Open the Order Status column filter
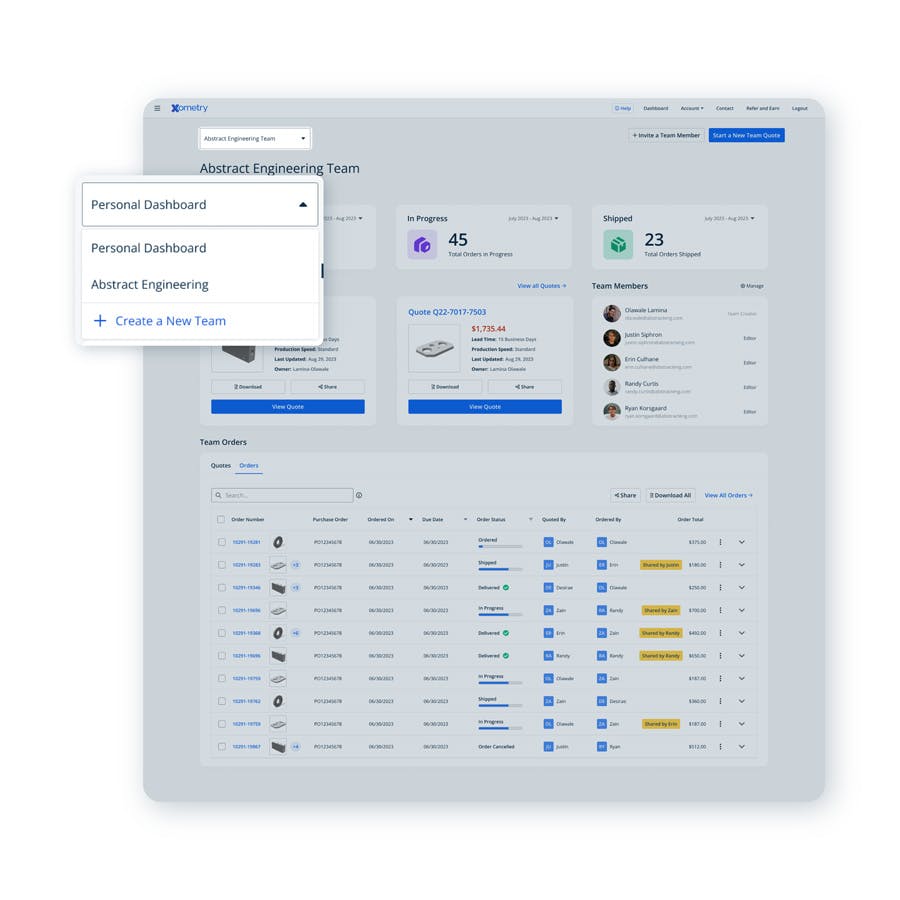Viewport: 900px width, 900px height. tap(530, 519)
